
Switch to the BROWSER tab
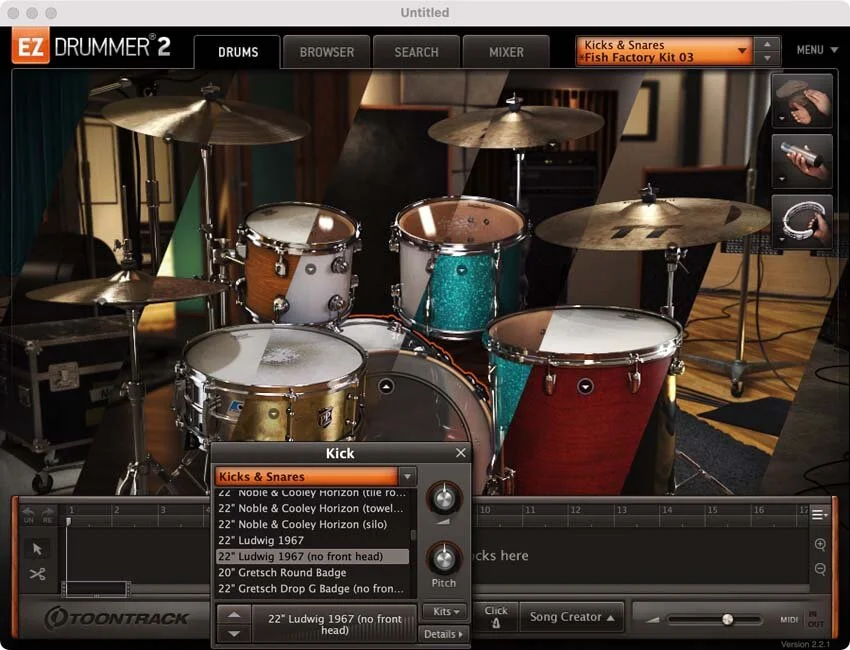327,52
